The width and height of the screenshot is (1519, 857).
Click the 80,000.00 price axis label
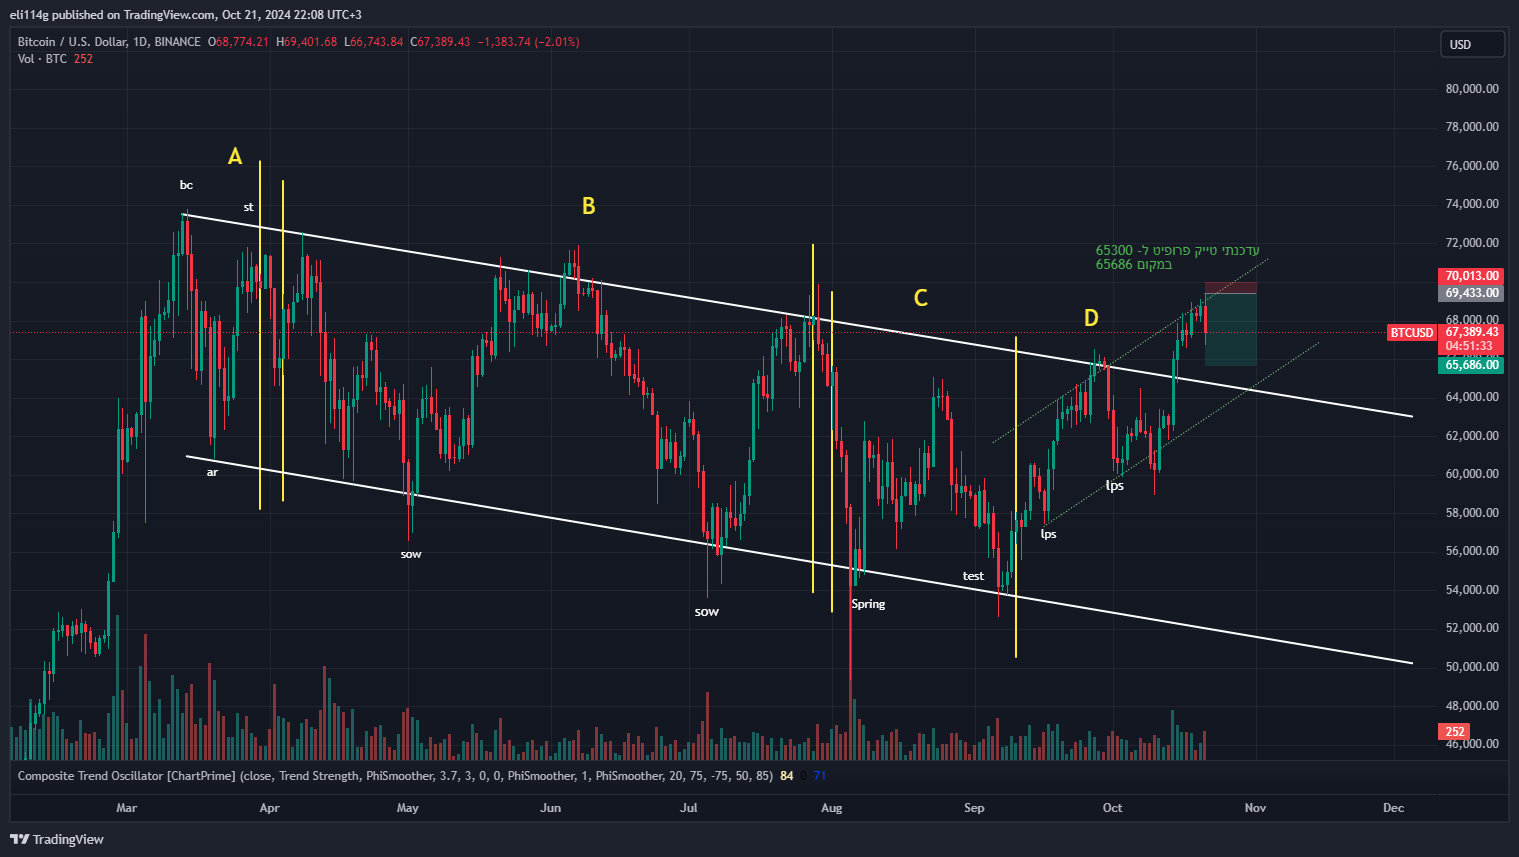(x=1472, y=89)
